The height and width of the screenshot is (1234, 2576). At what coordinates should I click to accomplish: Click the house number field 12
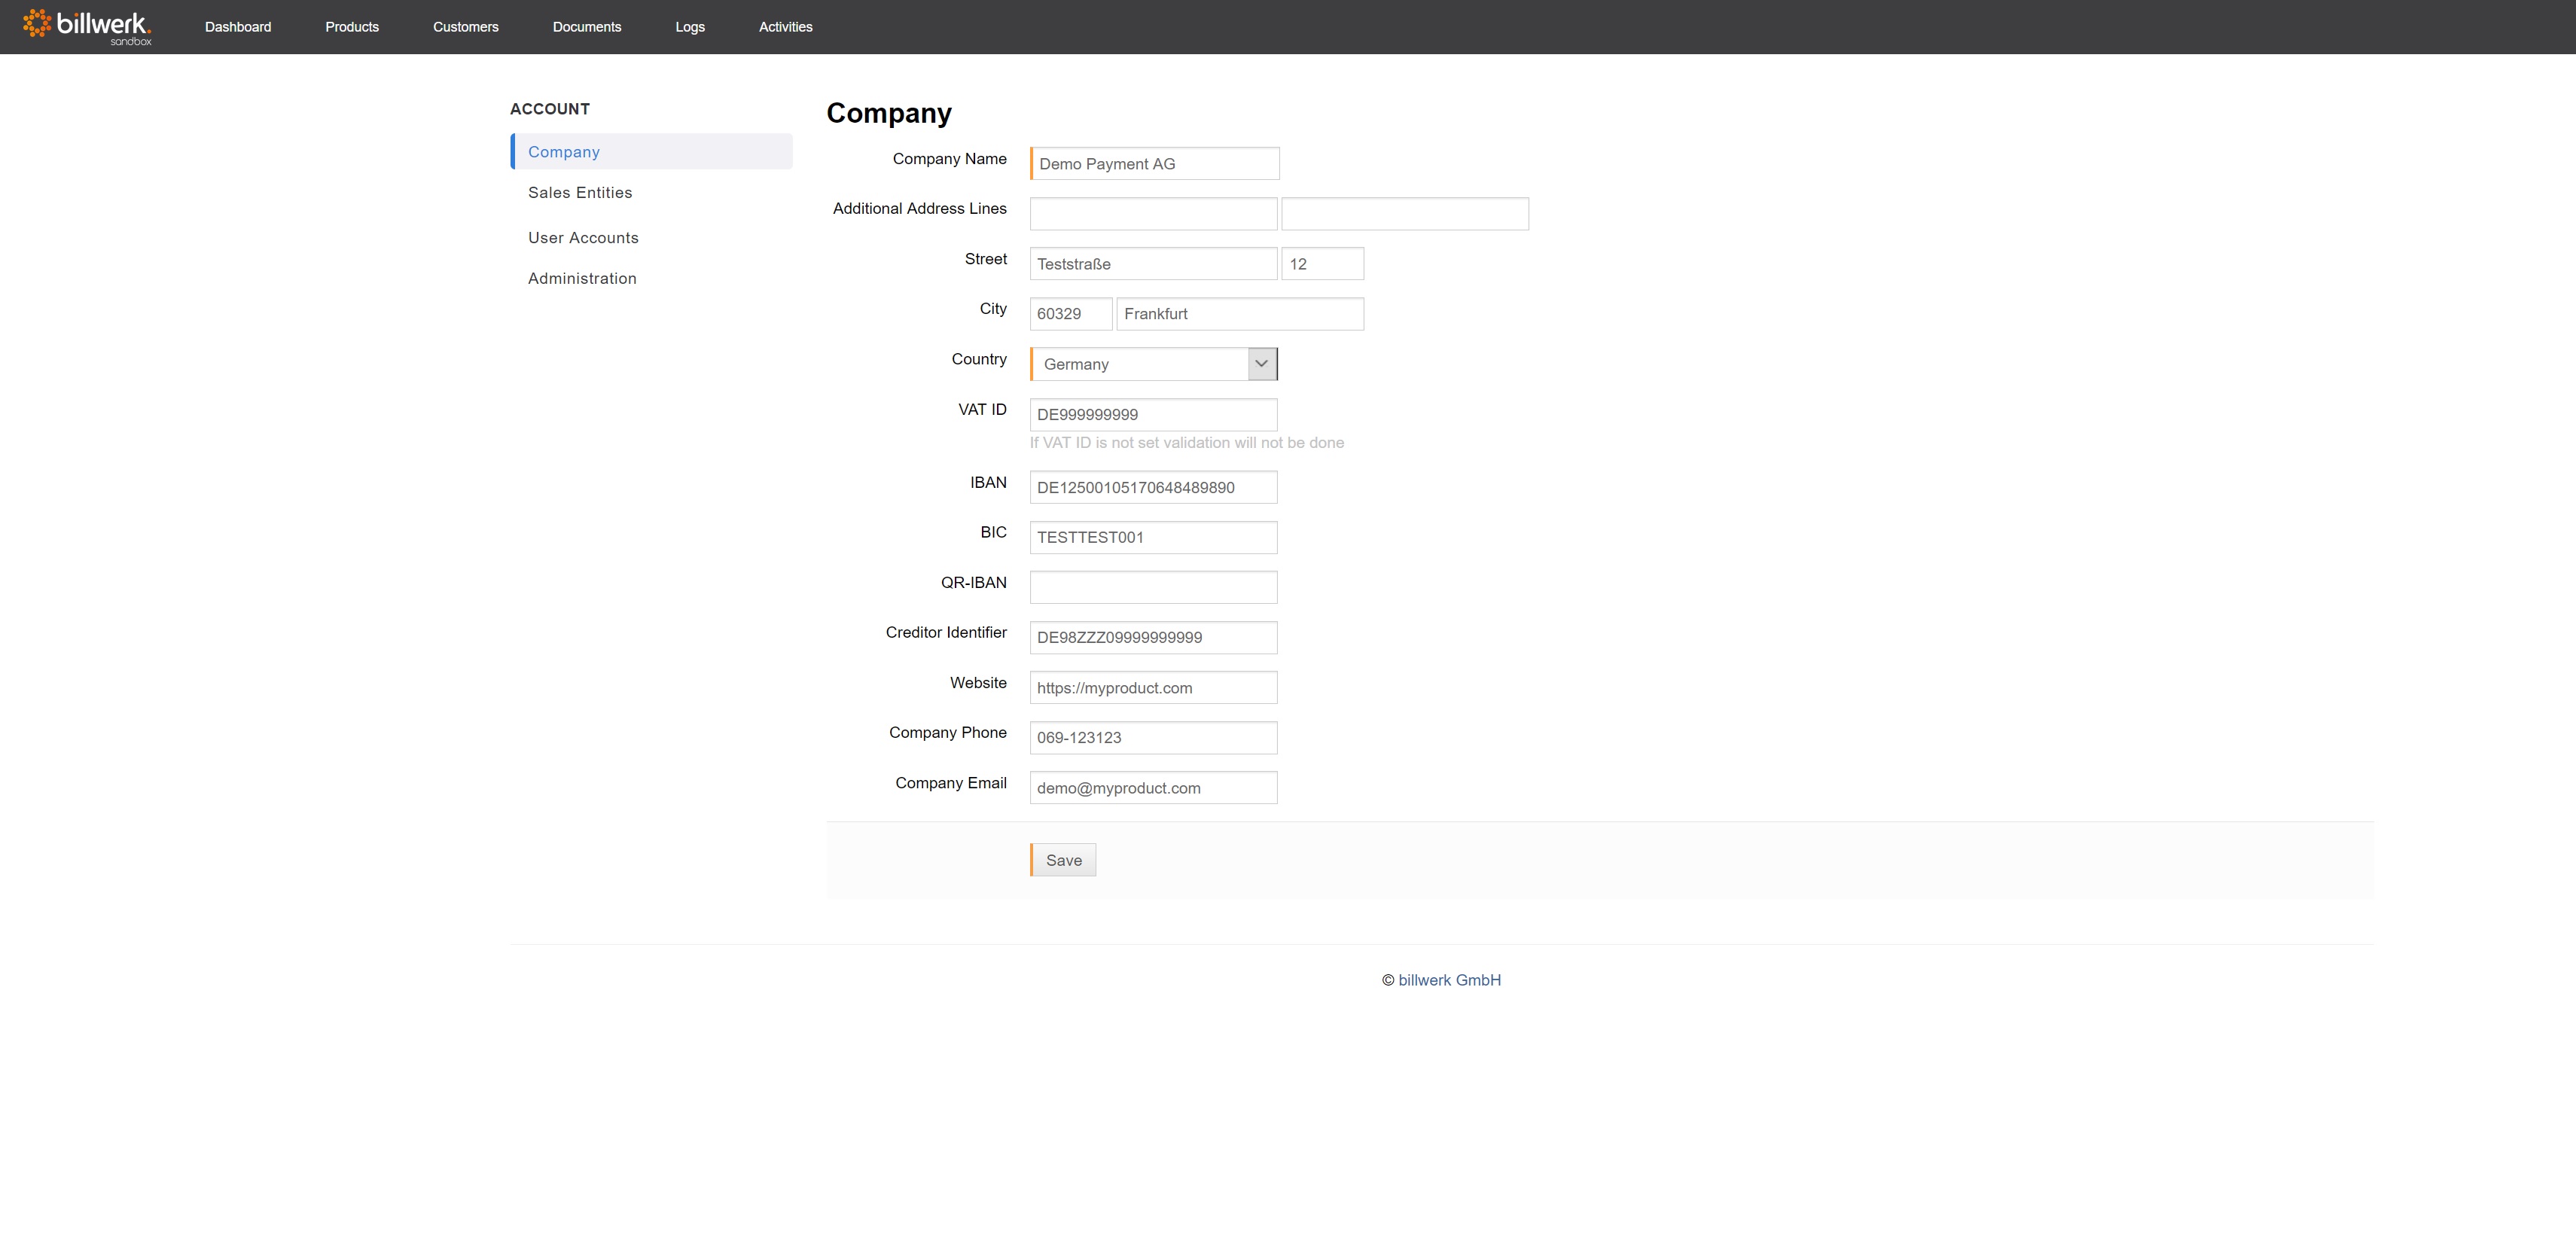[x=1323, y=264]
